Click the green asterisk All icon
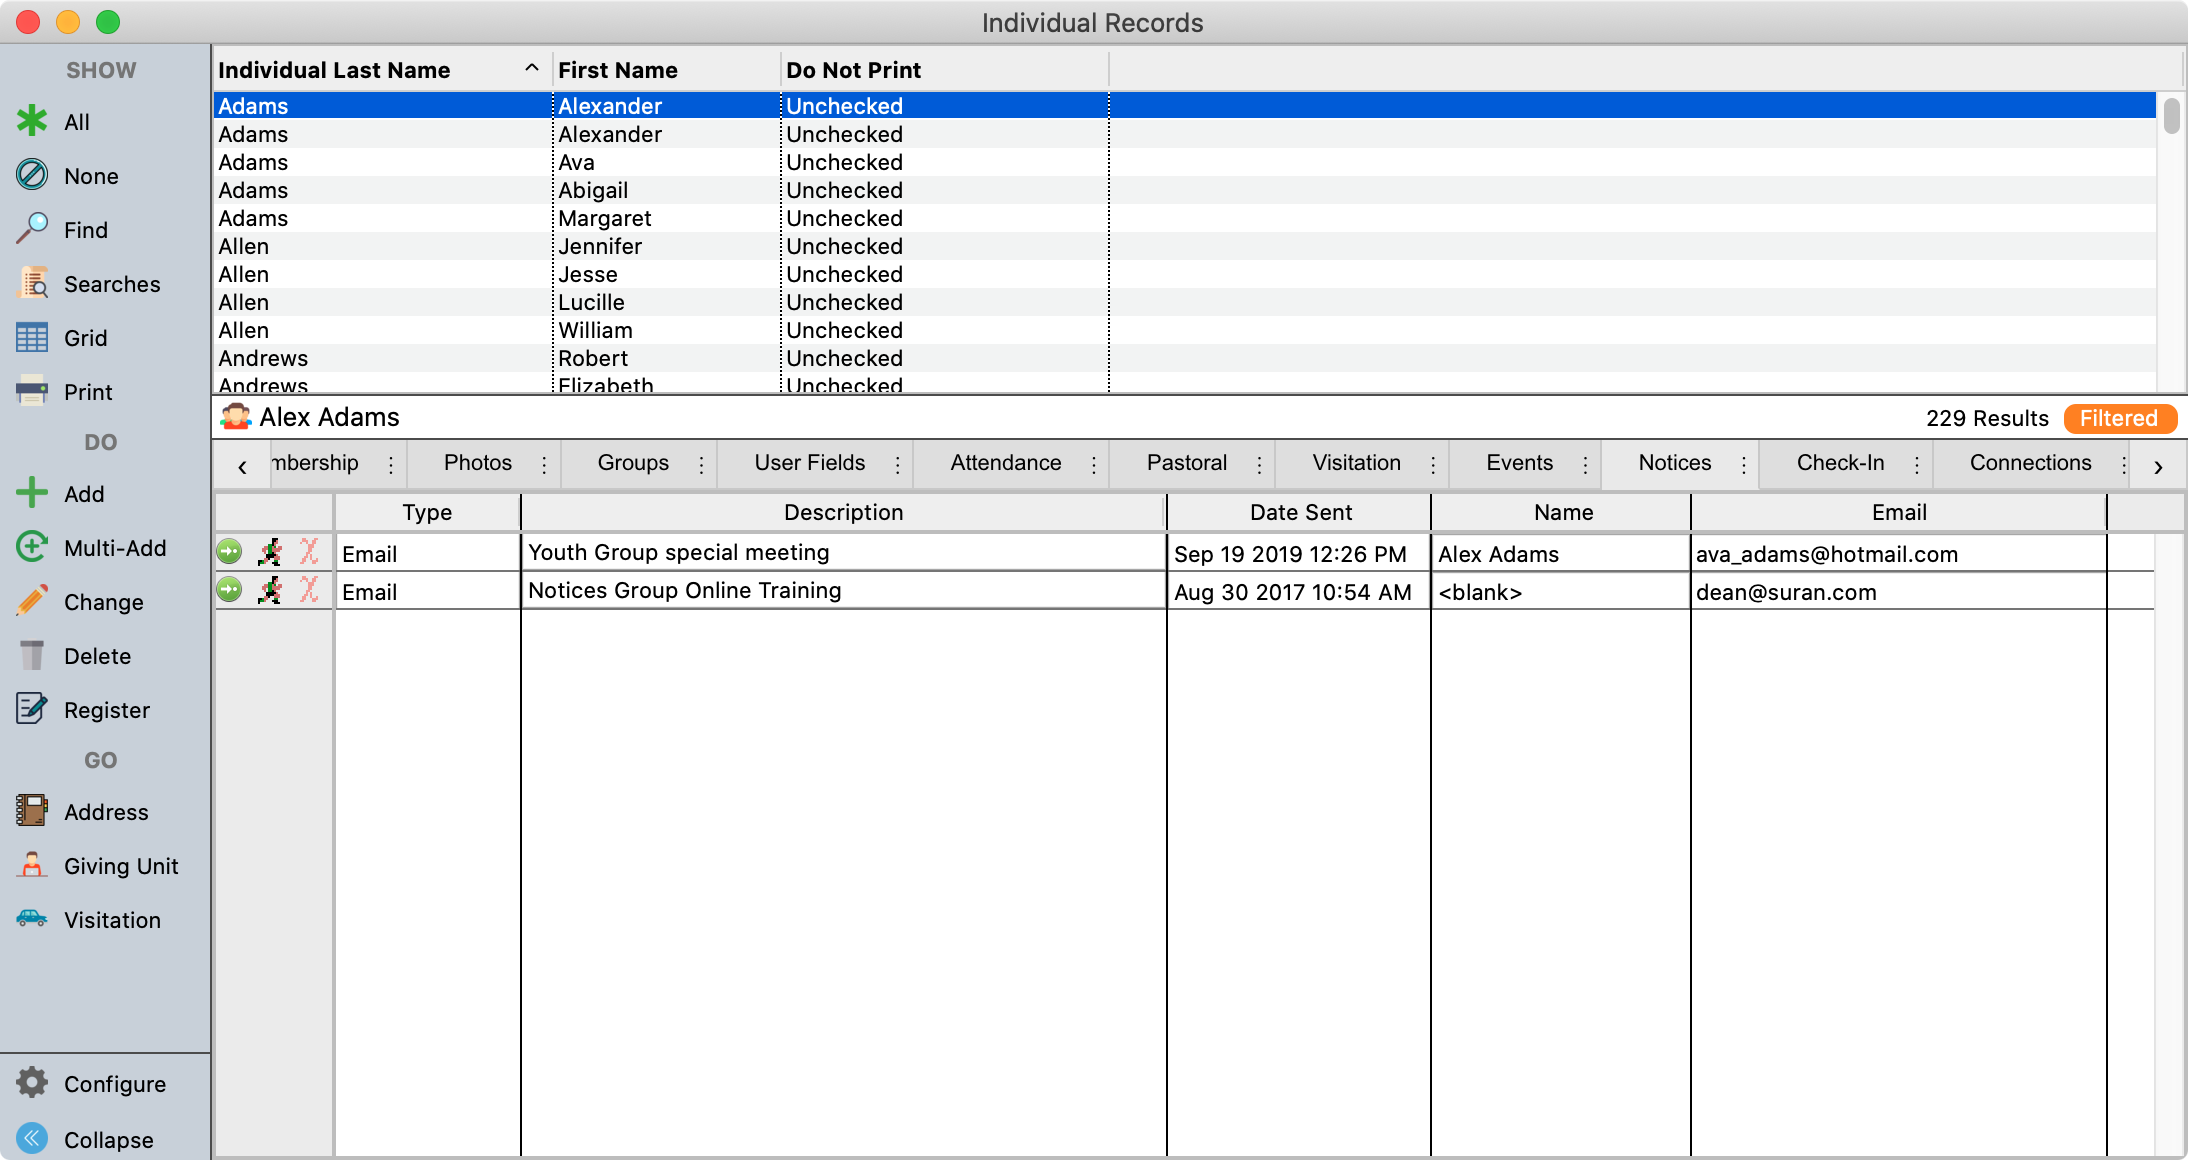2188x1160 pixels. point(32,122)
